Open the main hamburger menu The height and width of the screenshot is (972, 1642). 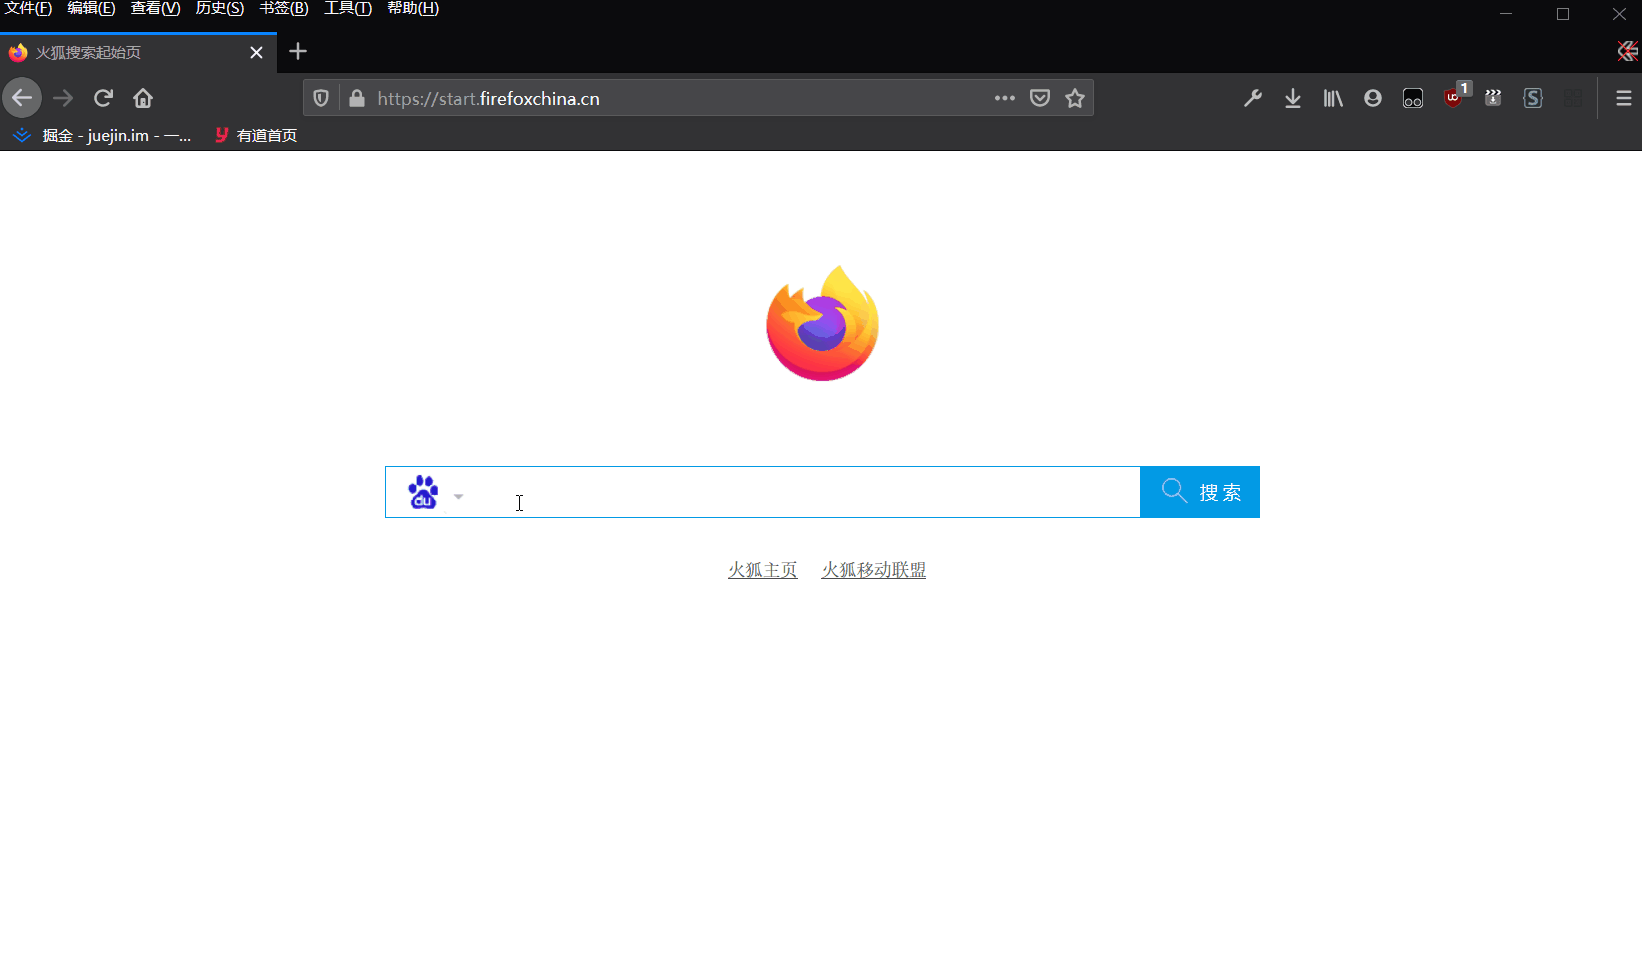1623,98
